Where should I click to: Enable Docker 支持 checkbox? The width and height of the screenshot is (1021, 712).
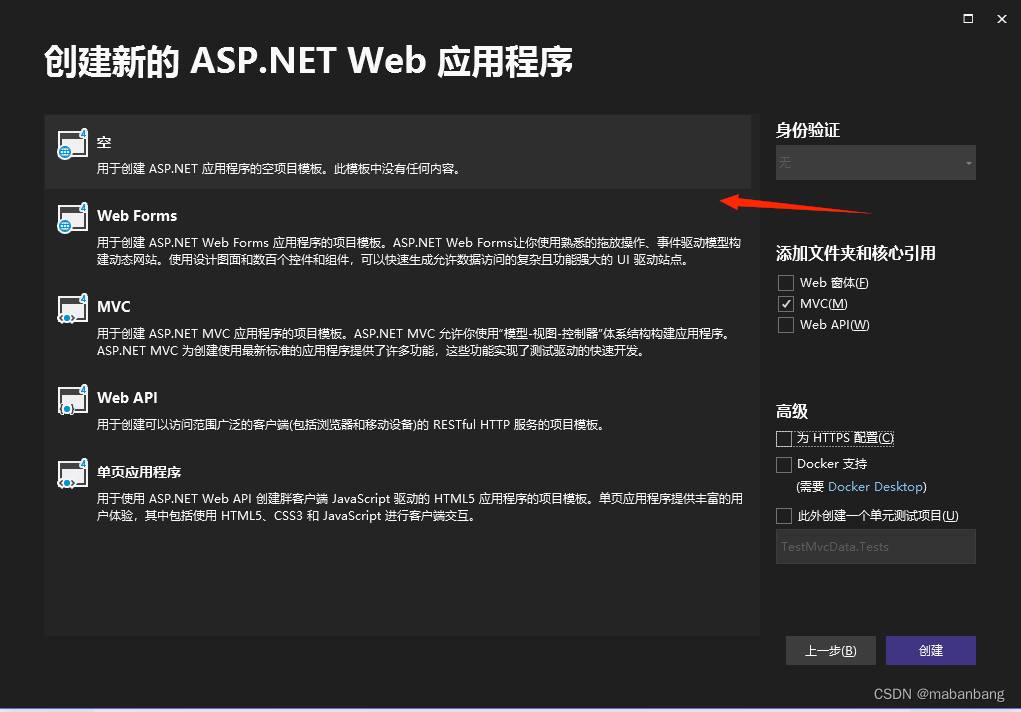[784, 464]
